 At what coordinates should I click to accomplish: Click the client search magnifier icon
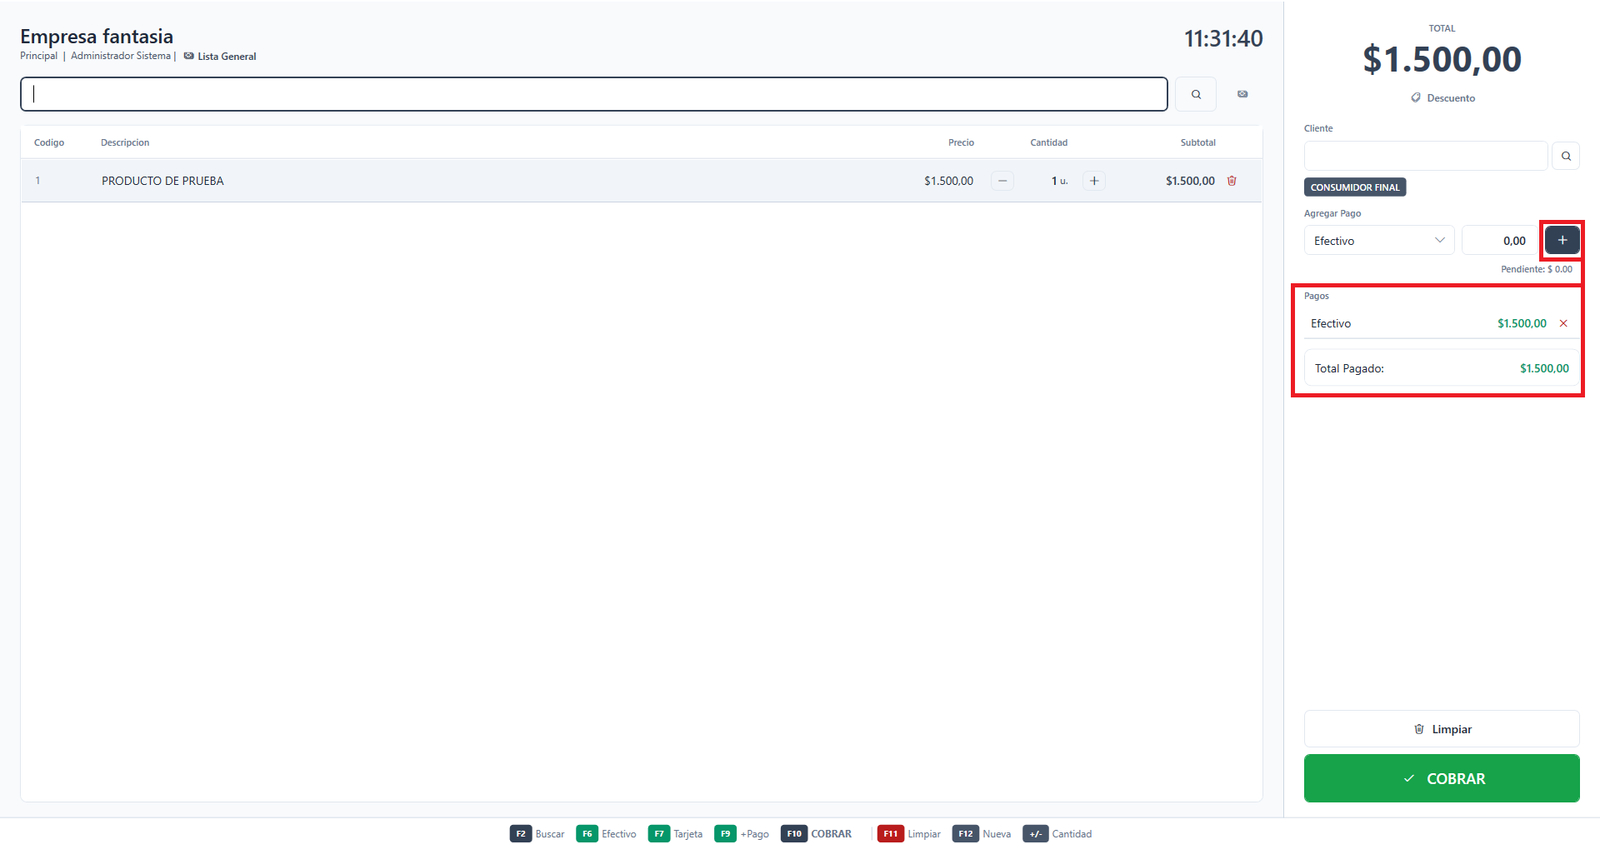tap(1566, 156)
